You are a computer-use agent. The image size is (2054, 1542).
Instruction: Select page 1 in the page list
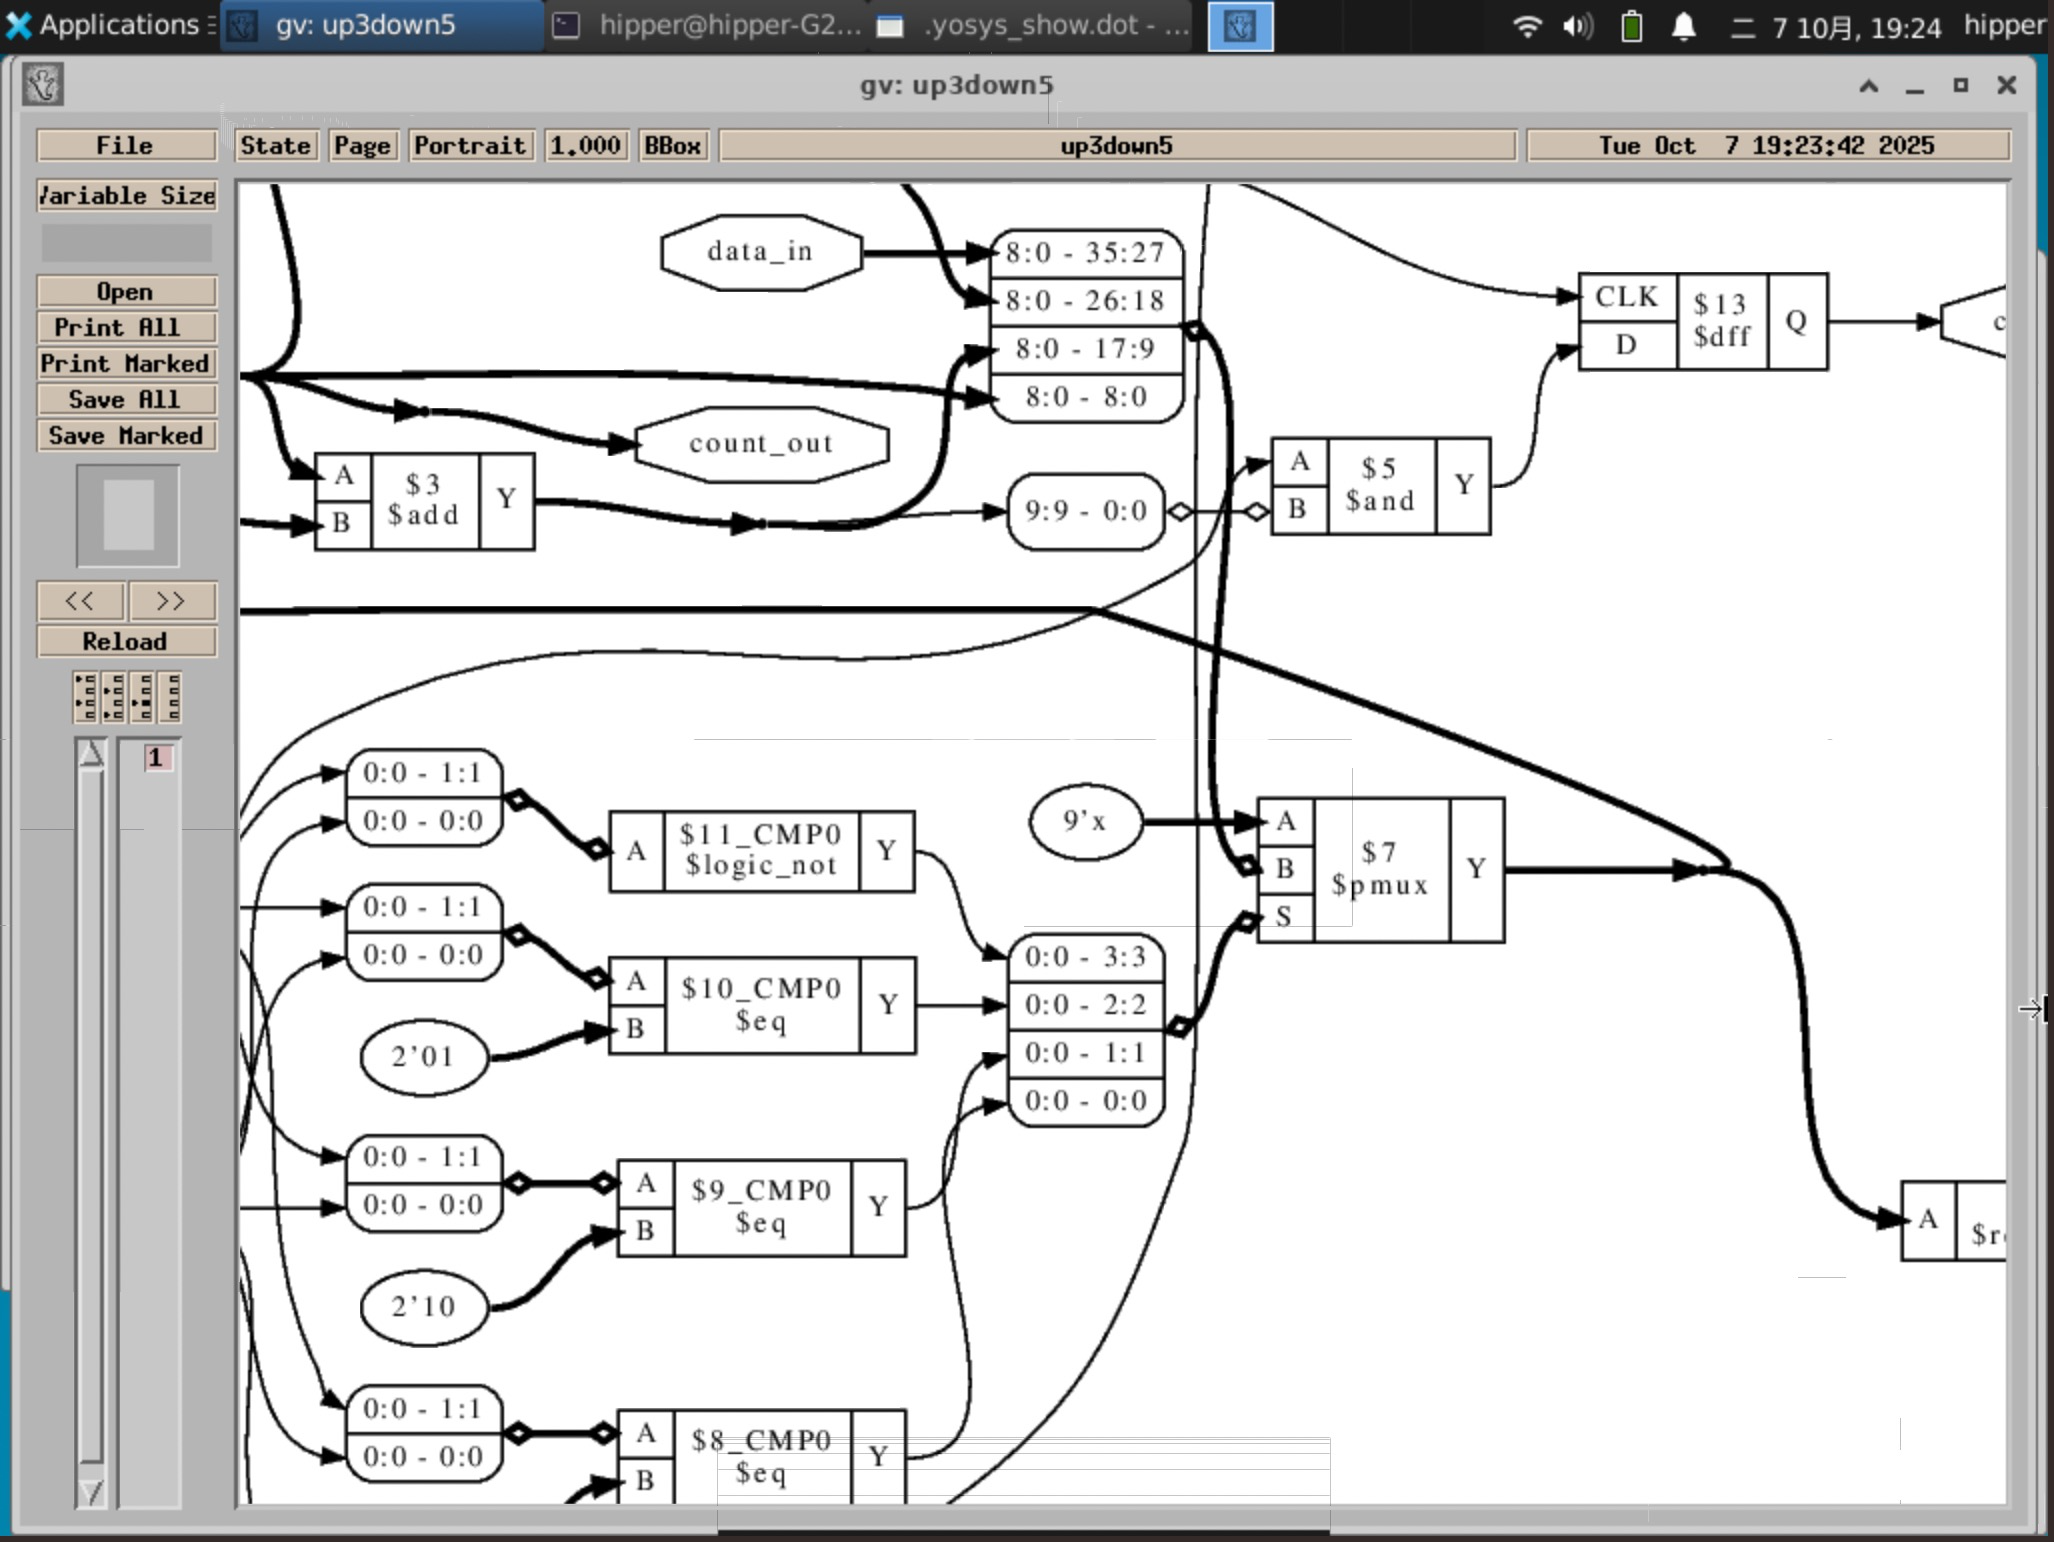pyautogui.click(x=155, y=758)
